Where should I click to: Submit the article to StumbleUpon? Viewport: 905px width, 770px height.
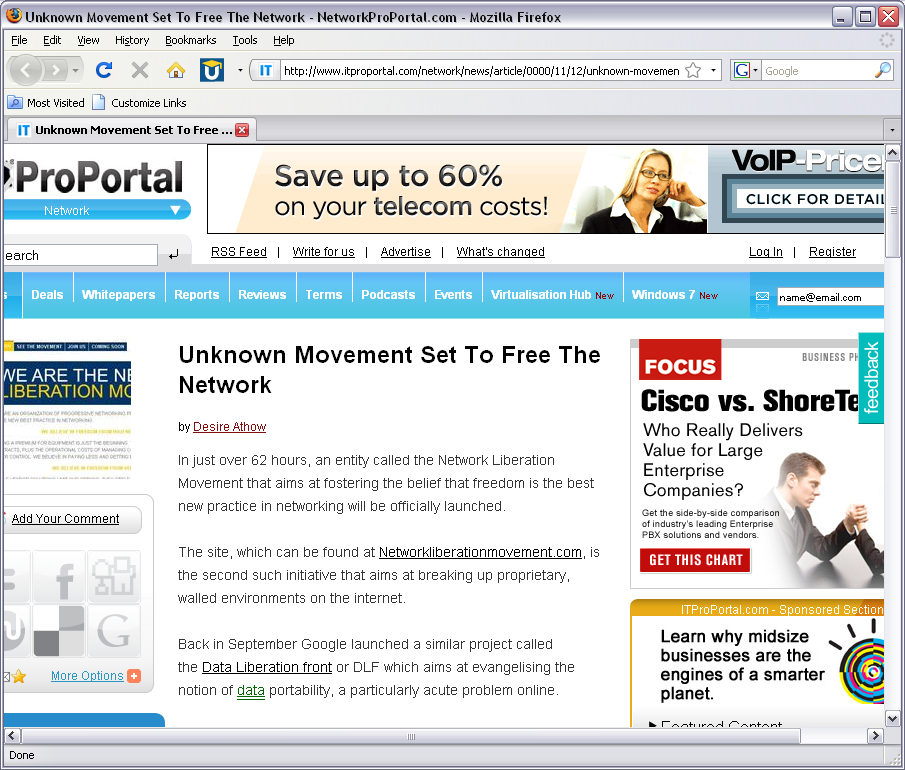click(13, 628)
